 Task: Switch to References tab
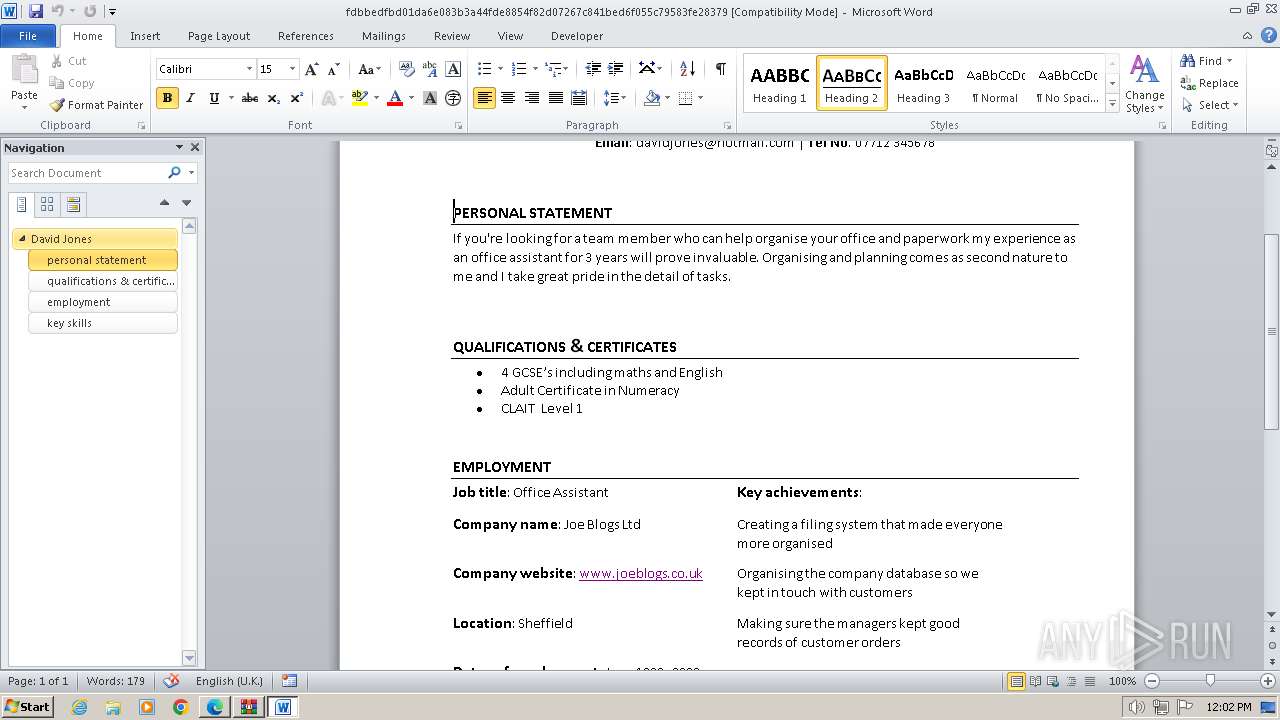pyautogui.click(x=306, y=36)
